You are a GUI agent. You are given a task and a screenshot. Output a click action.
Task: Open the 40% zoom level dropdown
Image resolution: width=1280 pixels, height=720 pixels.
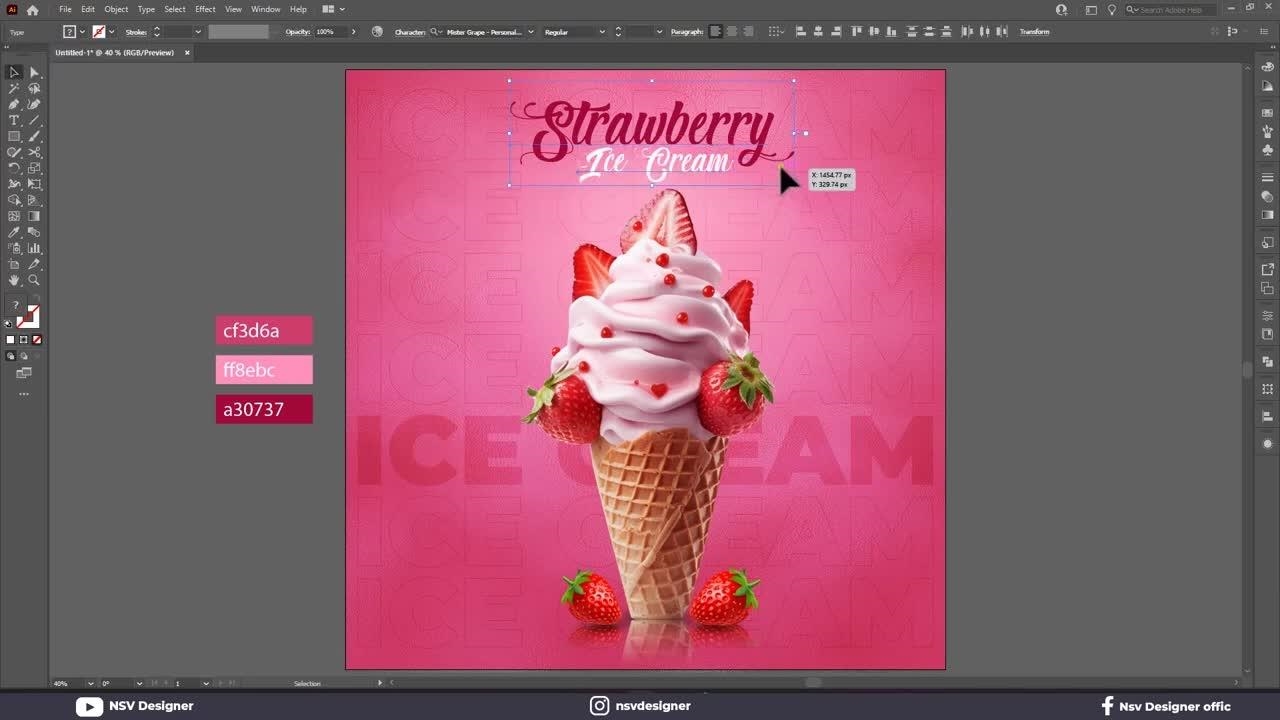(x=90, y=683)
